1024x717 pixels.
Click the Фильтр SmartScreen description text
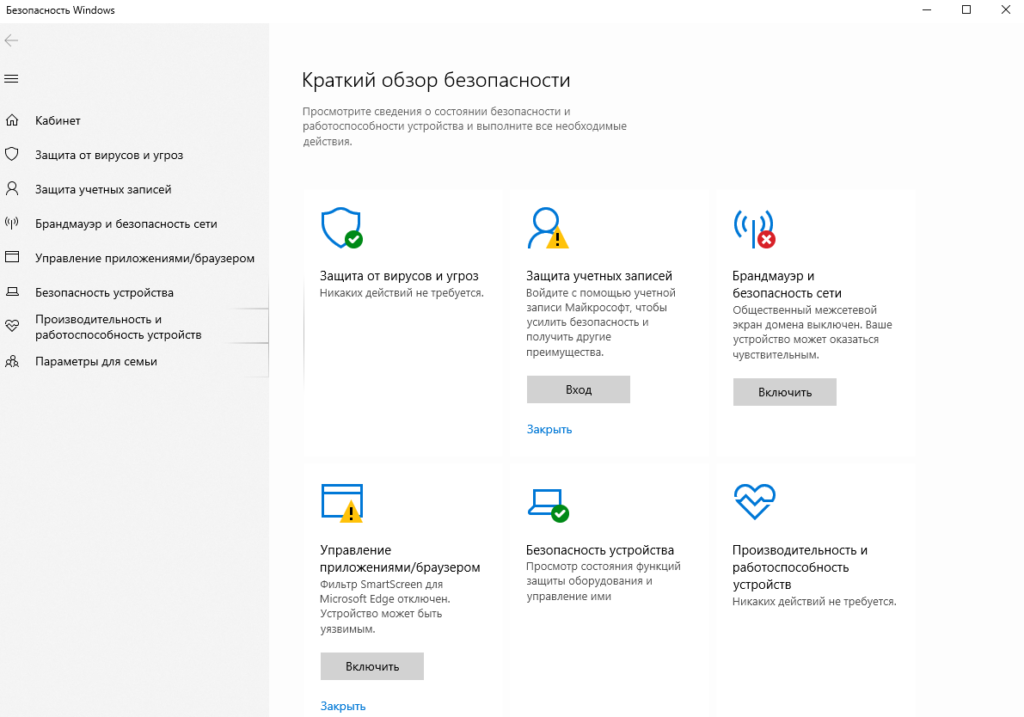pos(385,607)
